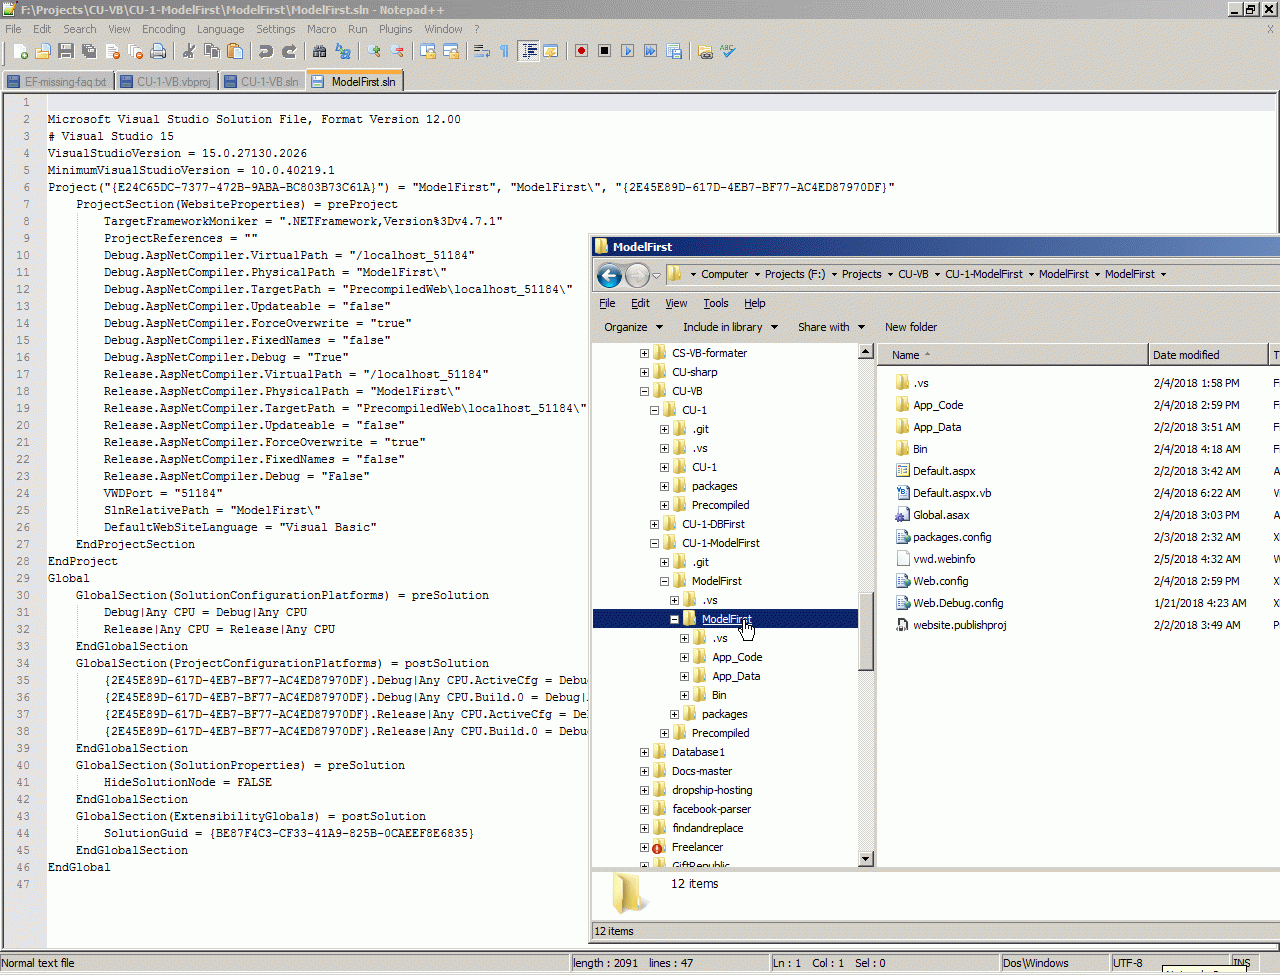Undo the last edit in Notepad++
The image size is (1280, 975).
265,51
